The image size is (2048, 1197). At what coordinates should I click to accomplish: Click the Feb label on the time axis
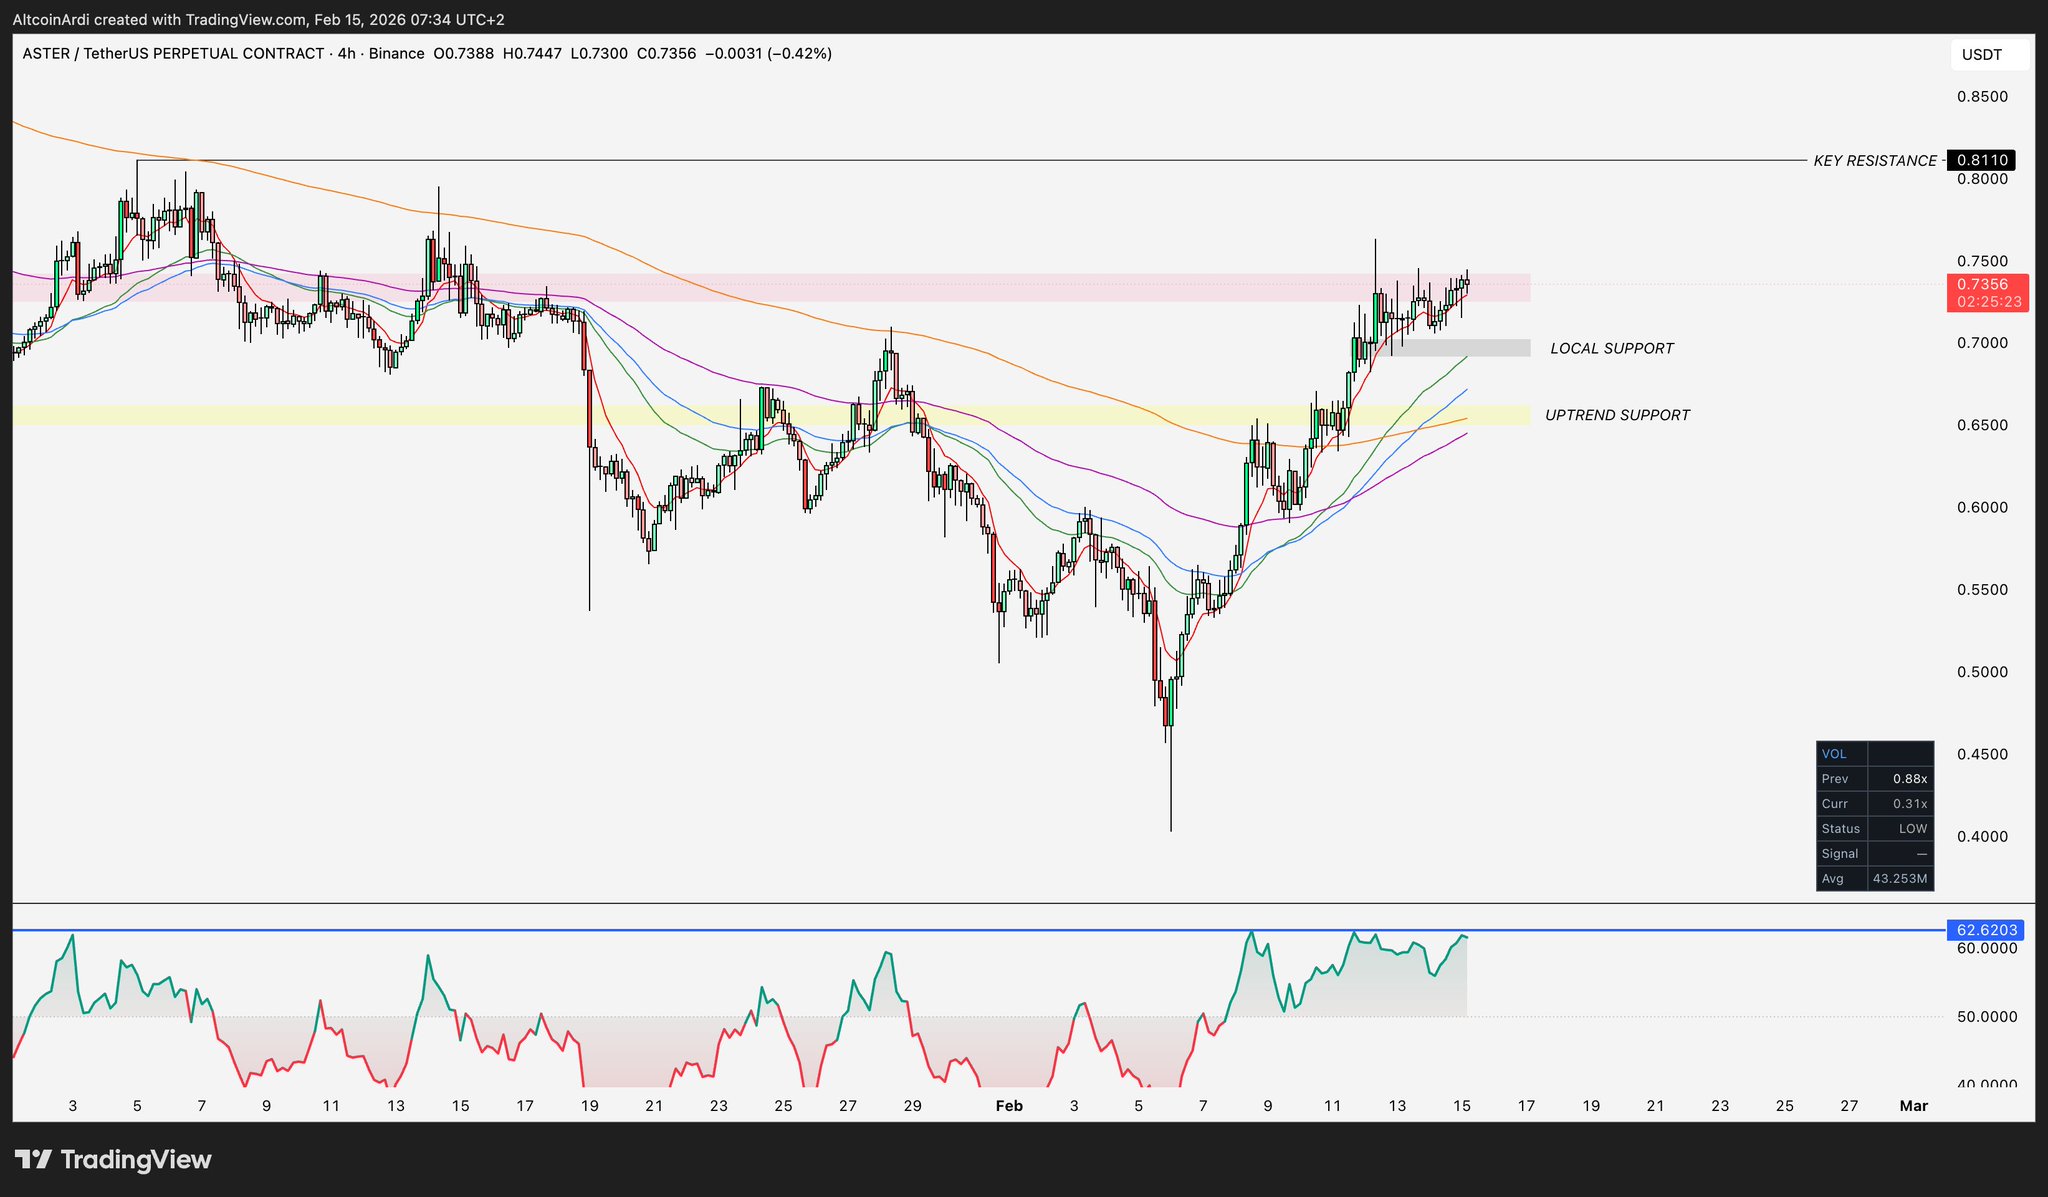coord(1009,1106)
